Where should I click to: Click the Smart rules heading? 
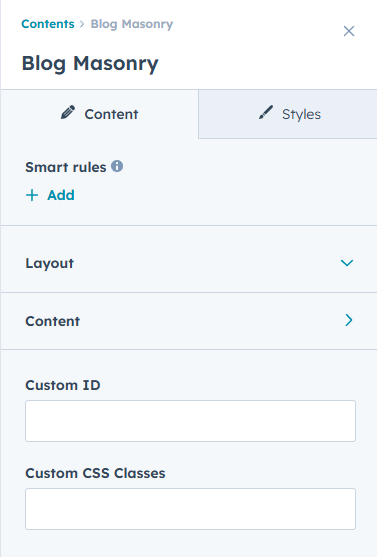tap(66, 167)
